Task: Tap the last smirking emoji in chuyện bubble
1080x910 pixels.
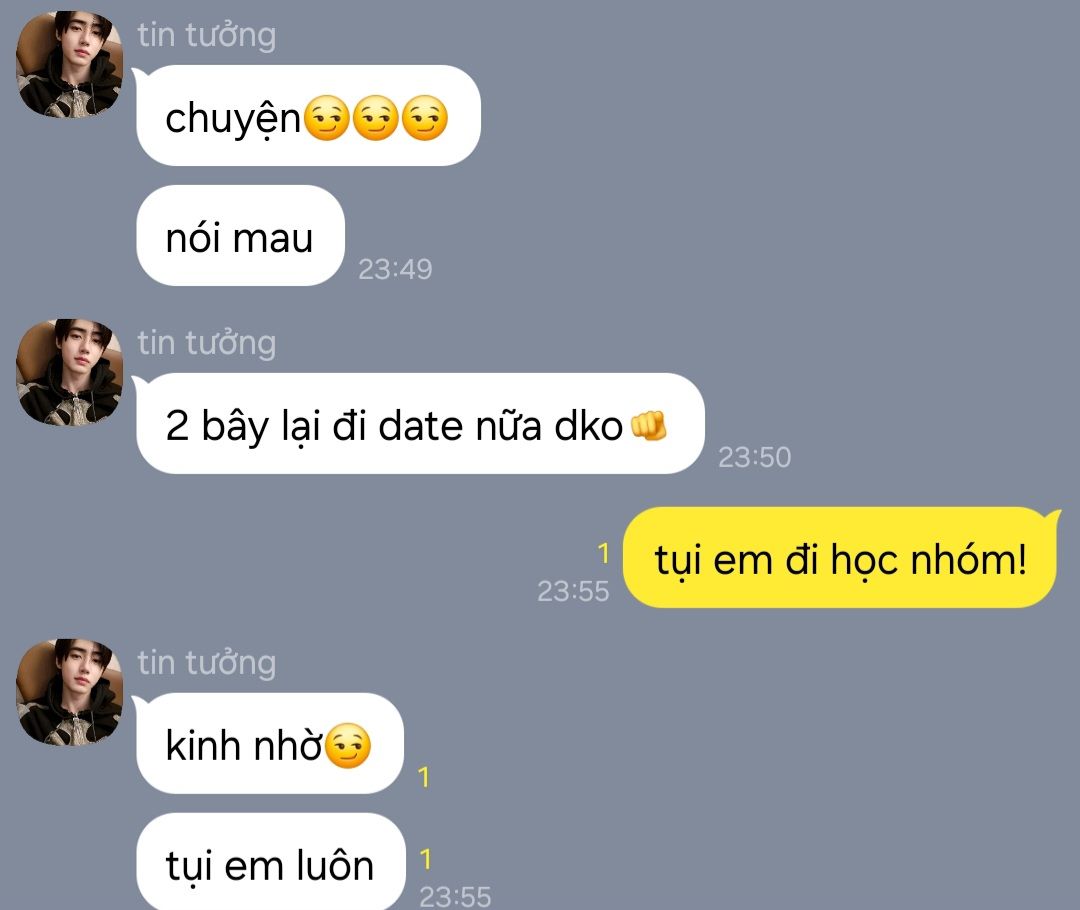Action: pos(424,118)
